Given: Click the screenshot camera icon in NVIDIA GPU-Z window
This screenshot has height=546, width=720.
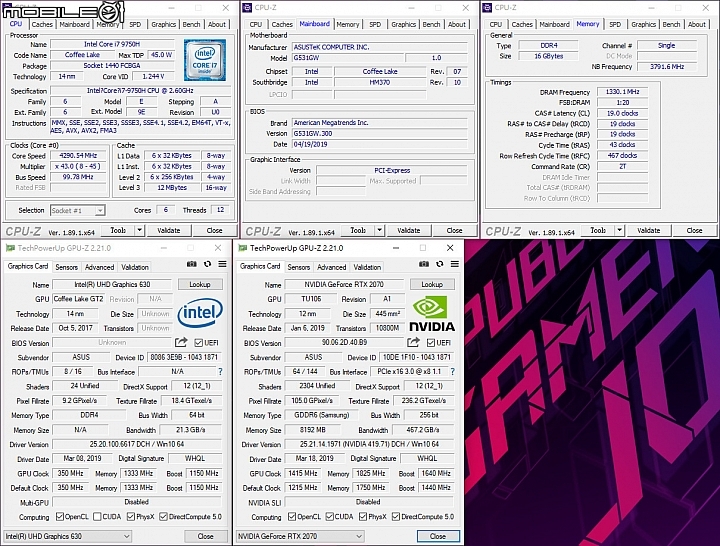Looking at the screenshot, I should pyautogui.click(x=424, y=264).
